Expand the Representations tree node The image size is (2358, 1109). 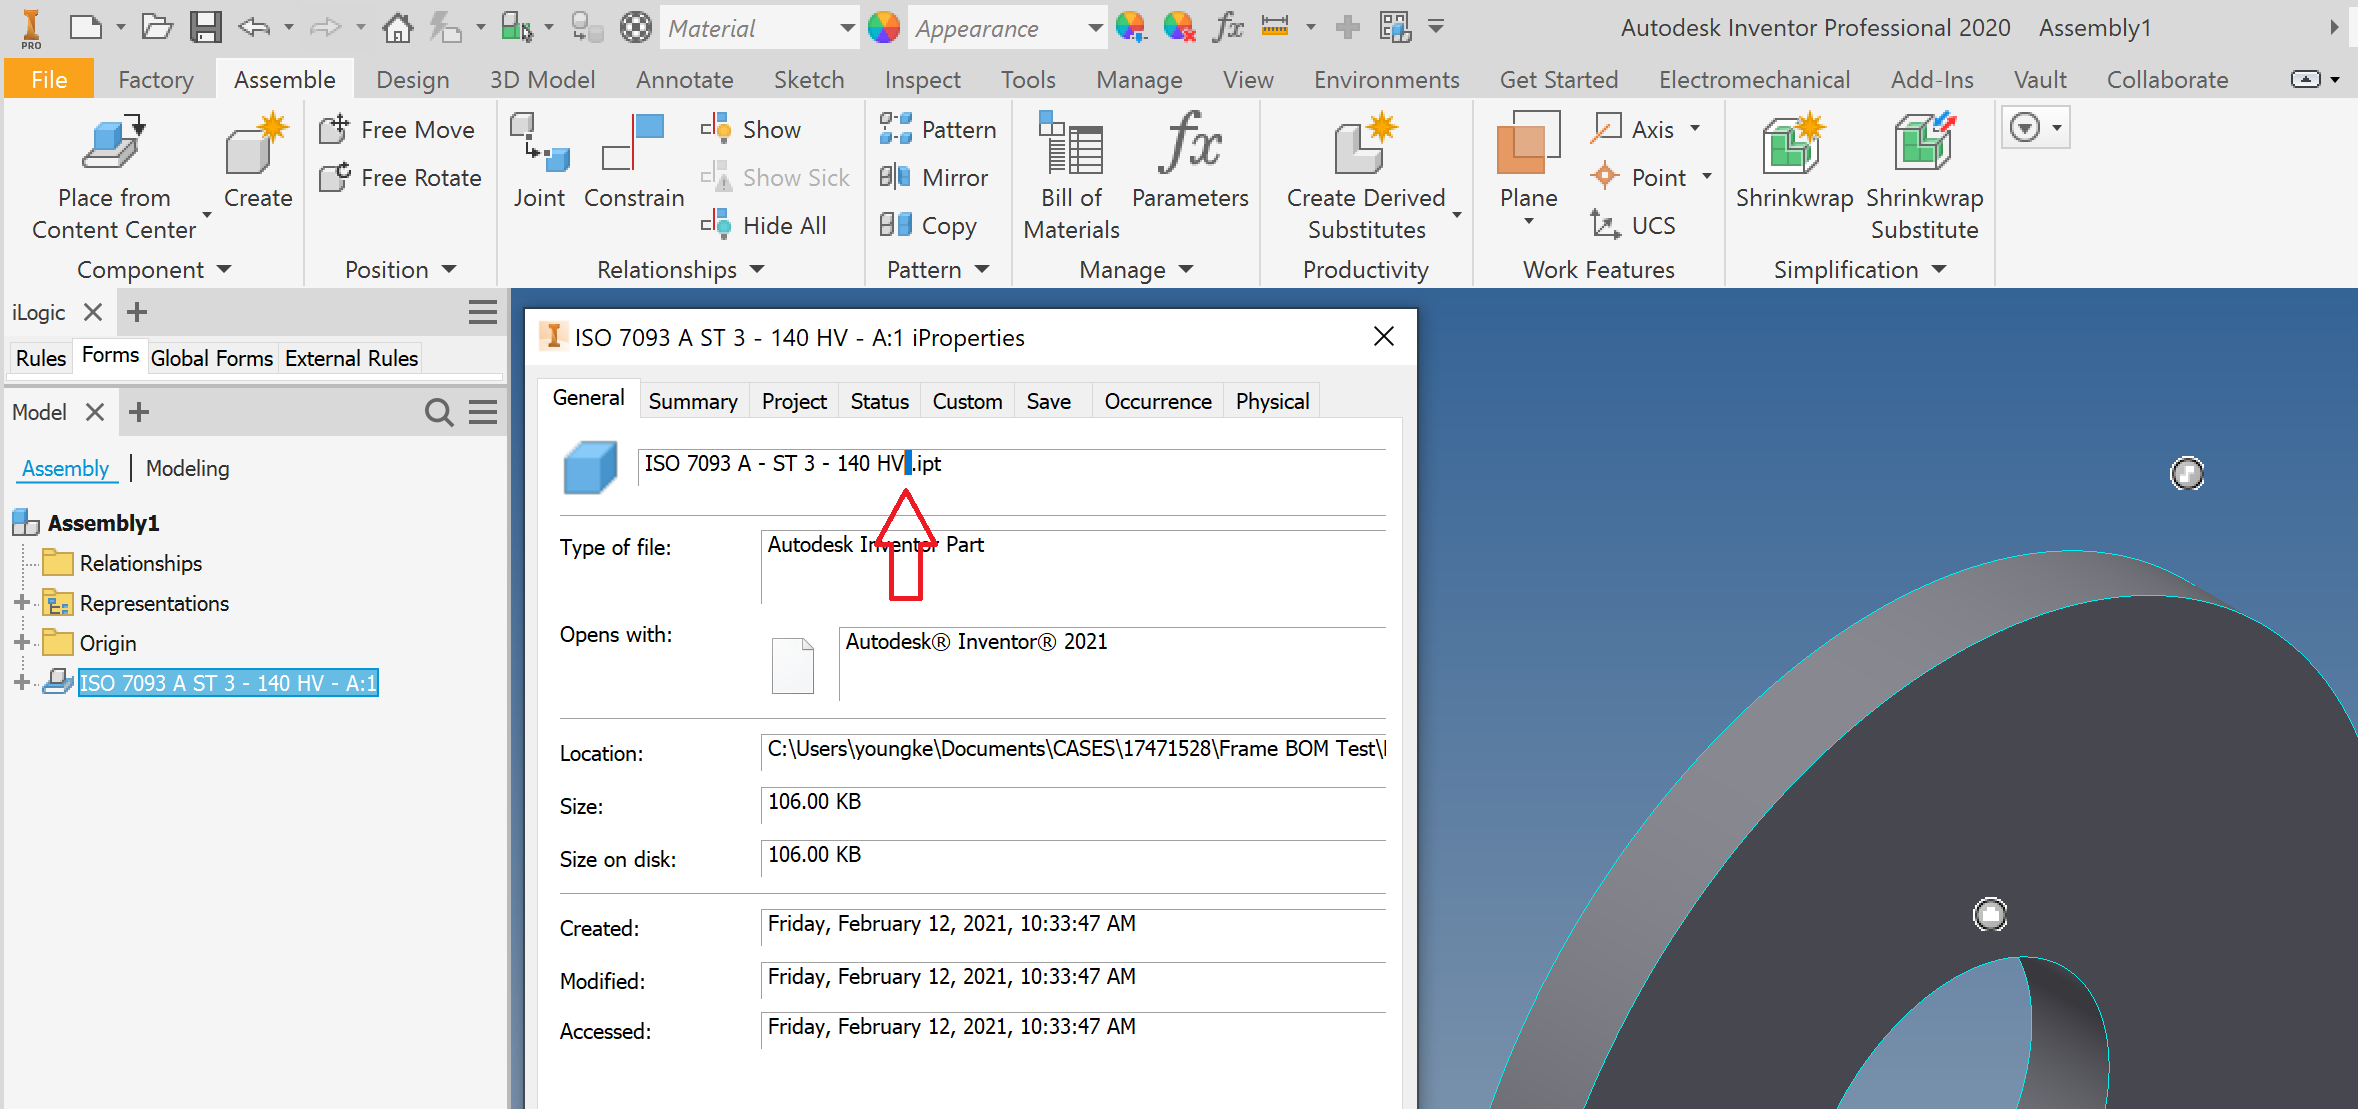click(x=22, y=603)
